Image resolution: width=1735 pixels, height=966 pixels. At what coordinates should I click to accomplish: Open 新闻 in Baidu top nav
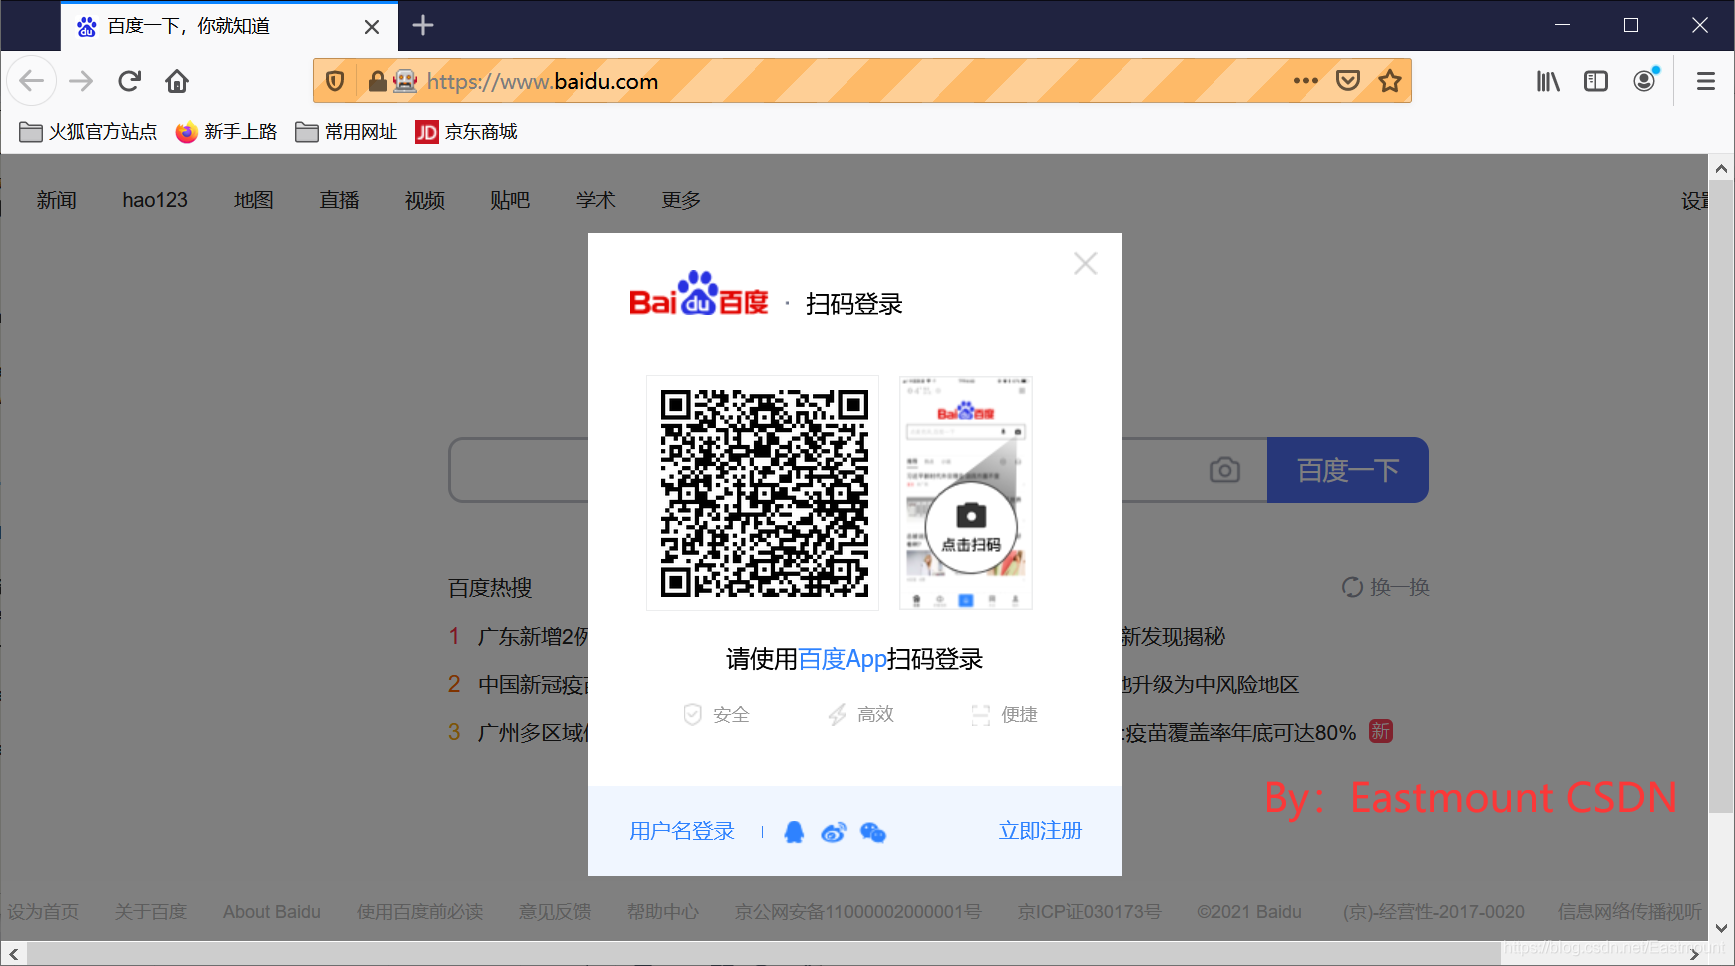click(x=57, y=200)
